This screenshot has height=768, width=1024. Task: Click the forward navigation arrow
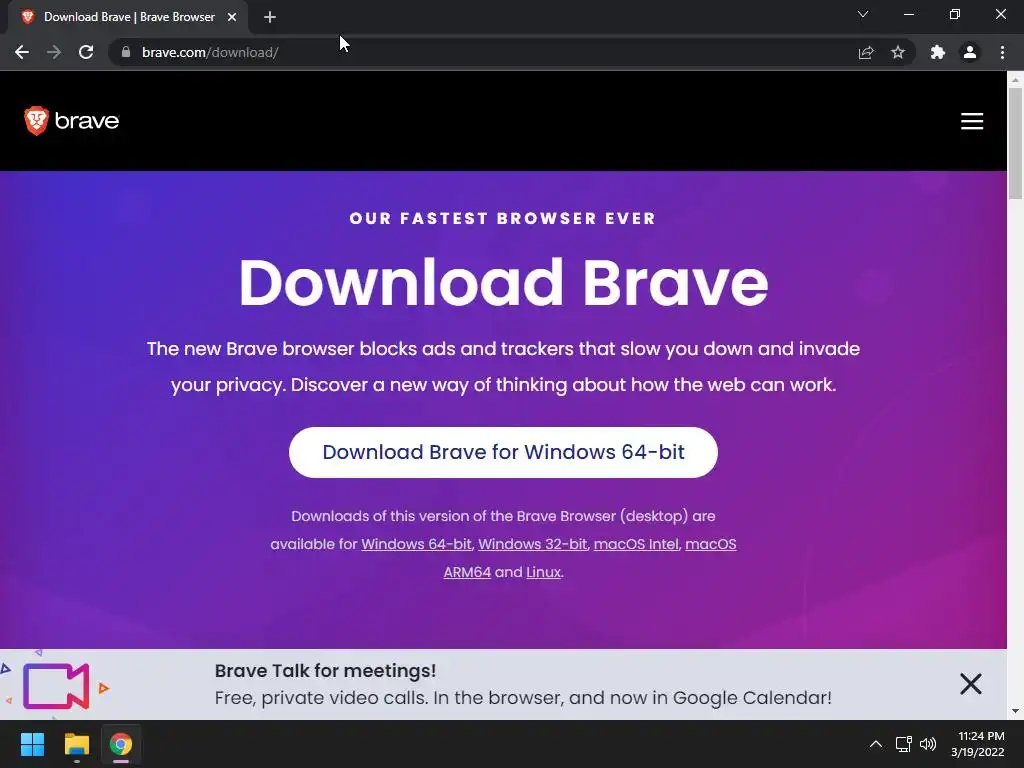click(54, 52)
